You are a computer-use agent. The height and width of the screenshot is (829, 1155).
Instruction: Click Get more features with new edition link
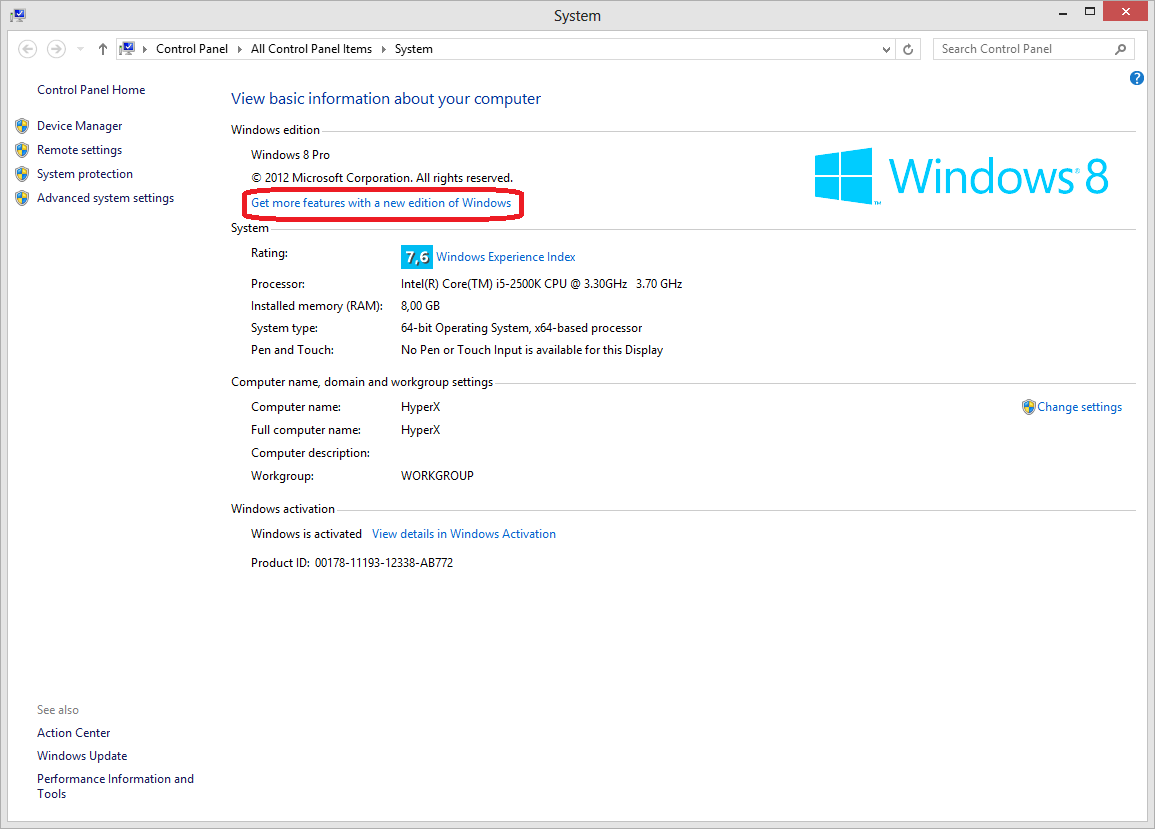[381, 203]
